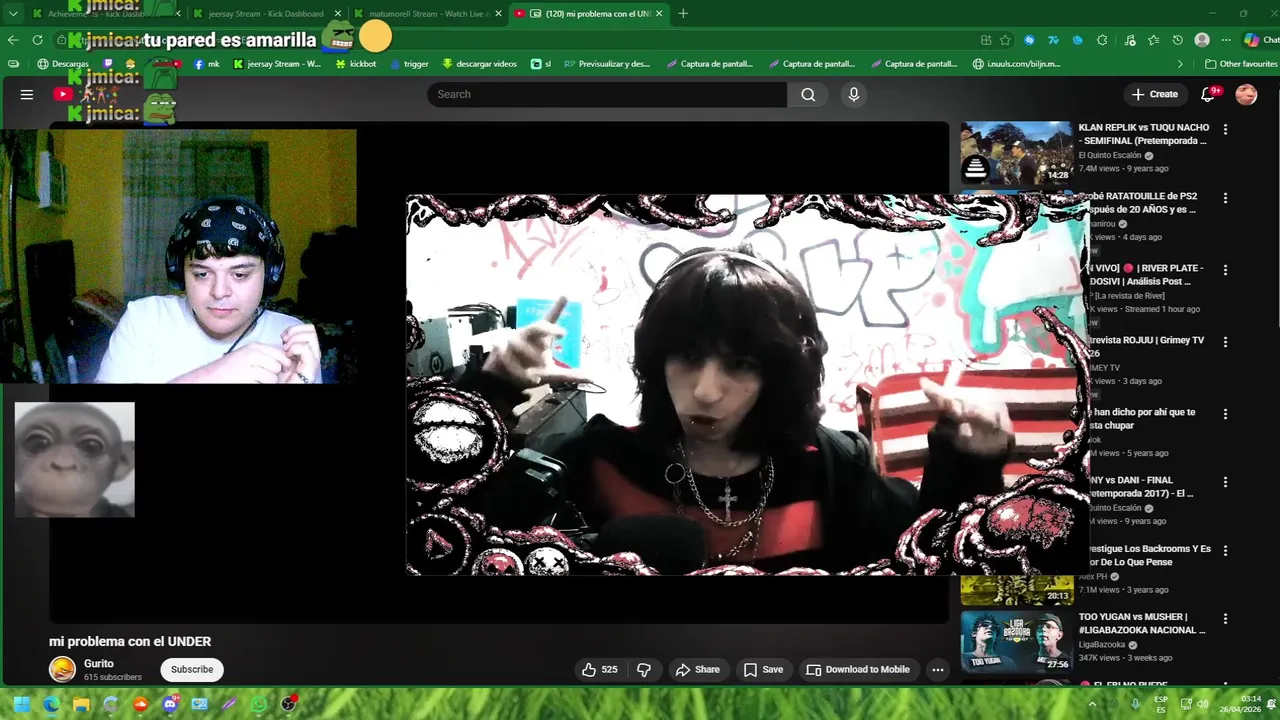Click in YouTube search field
The width and height of the screenshot is (1280, 720).
click(x=607, y=94)
